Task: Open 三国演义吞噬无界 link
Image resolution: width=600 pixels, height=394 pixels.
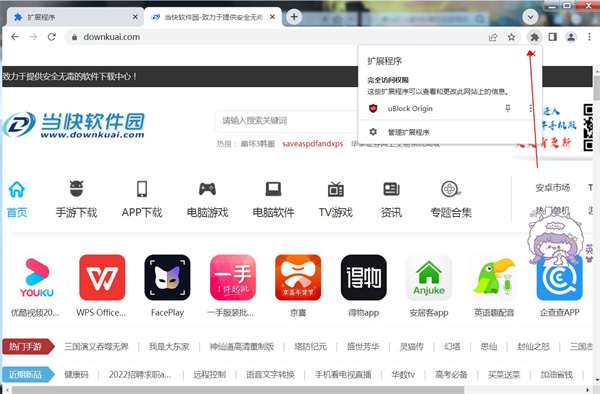Action: point(96,347)
